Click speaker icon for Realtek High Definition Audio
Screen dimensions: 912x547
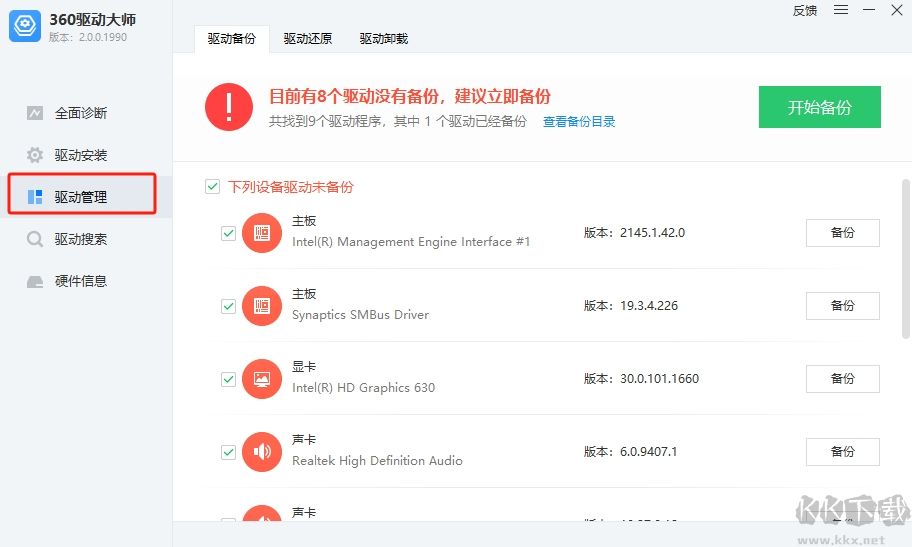click(262, 452)
